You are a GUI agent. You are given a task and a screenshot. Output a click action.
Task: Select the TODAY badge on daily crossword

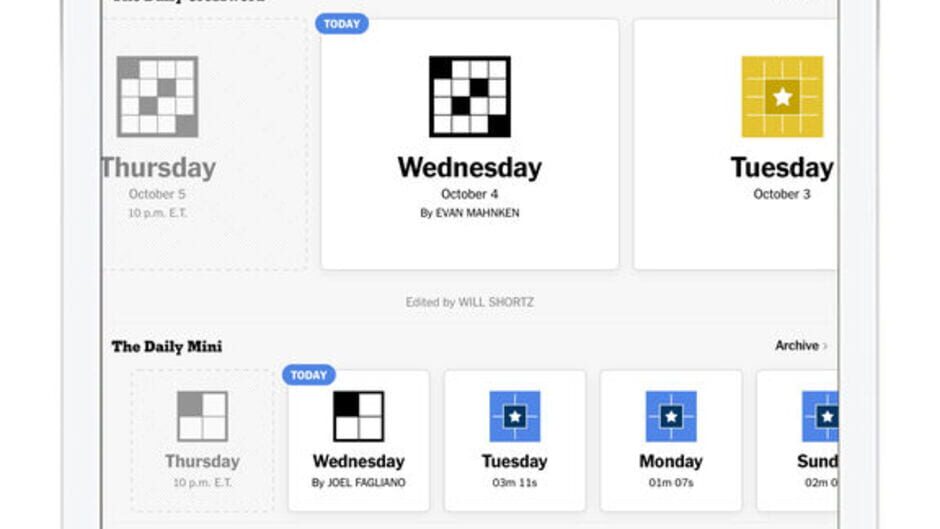tap(342, 24)
